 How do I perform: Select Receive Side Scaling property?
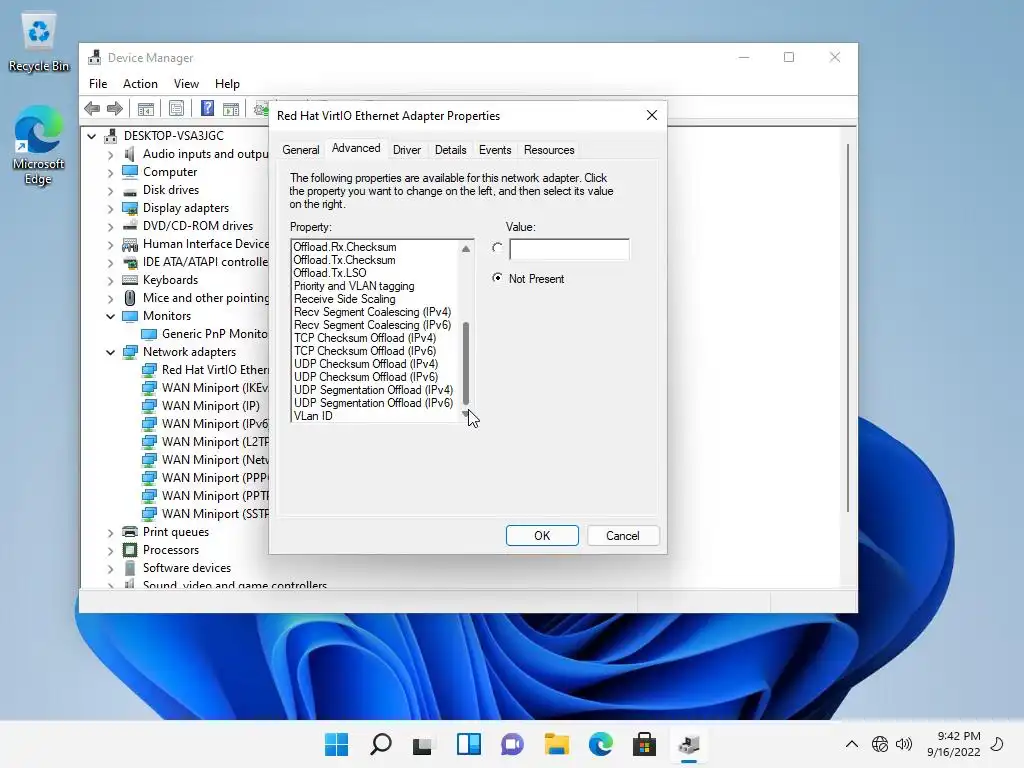pos(344,299)
